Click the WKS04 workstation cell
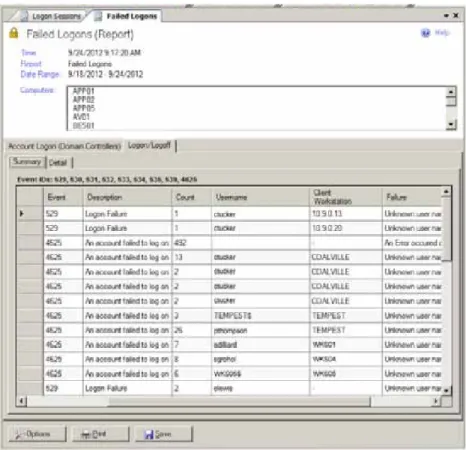Image resolution: width=466 pixels, height=450 pixels. (346, 359)
